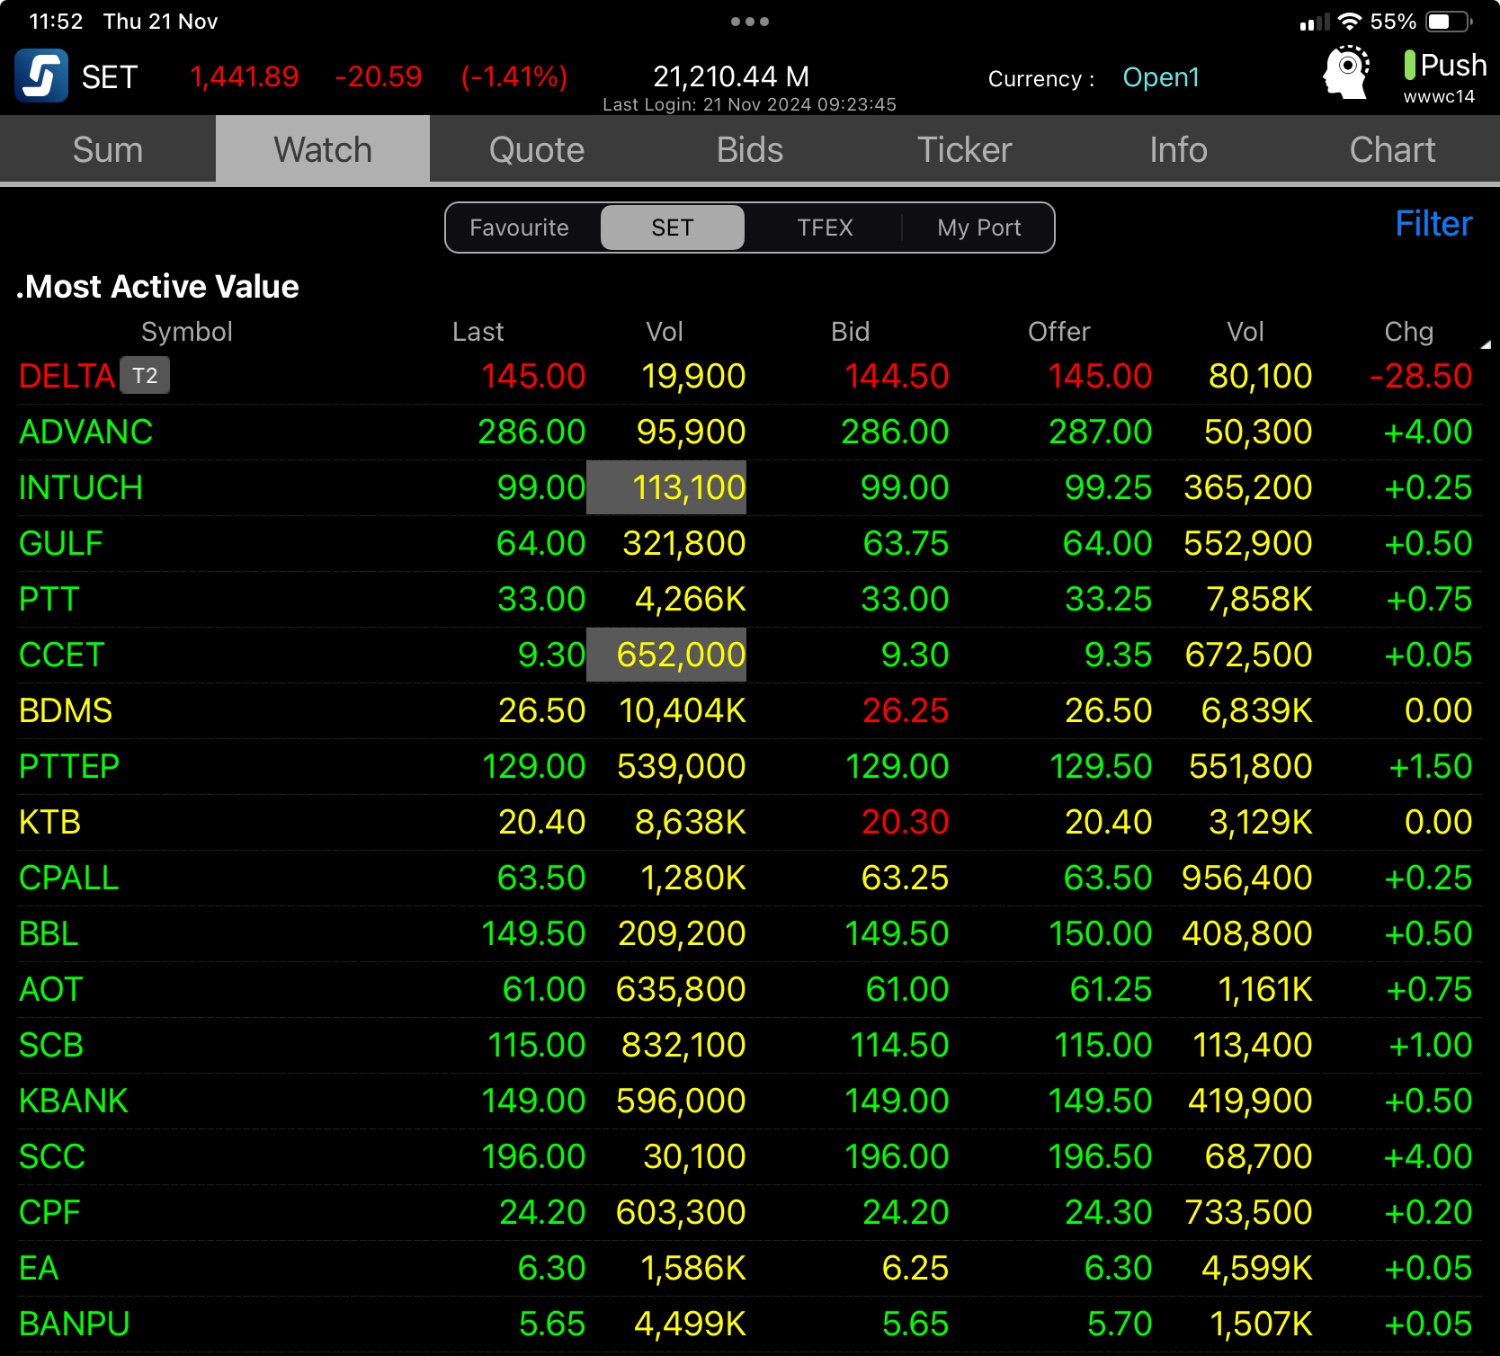The width and height of the screenshot is (1500, 1356).
Task: Open the Info tab
Action: click(1178, 149)
